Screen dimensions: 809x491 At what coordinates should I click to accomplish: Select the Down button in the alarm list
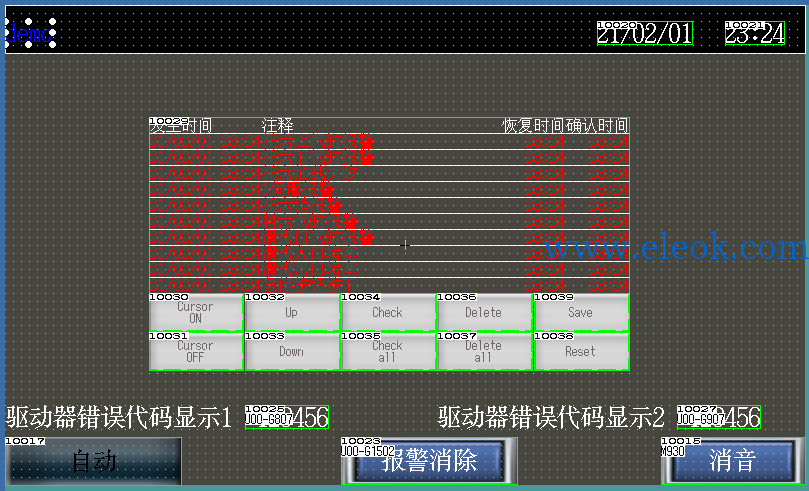click(292, 352)
